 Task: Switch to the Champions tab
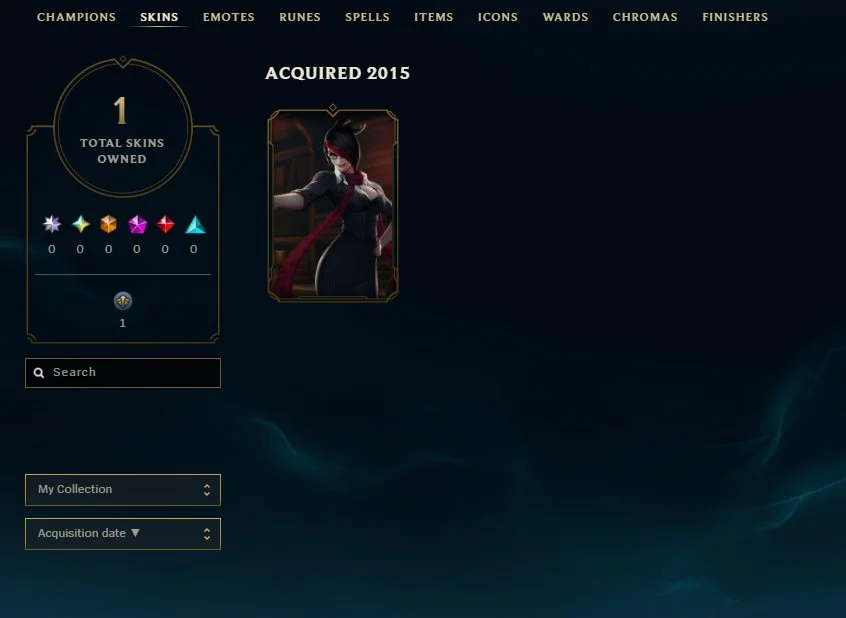[x=76, y=17]
